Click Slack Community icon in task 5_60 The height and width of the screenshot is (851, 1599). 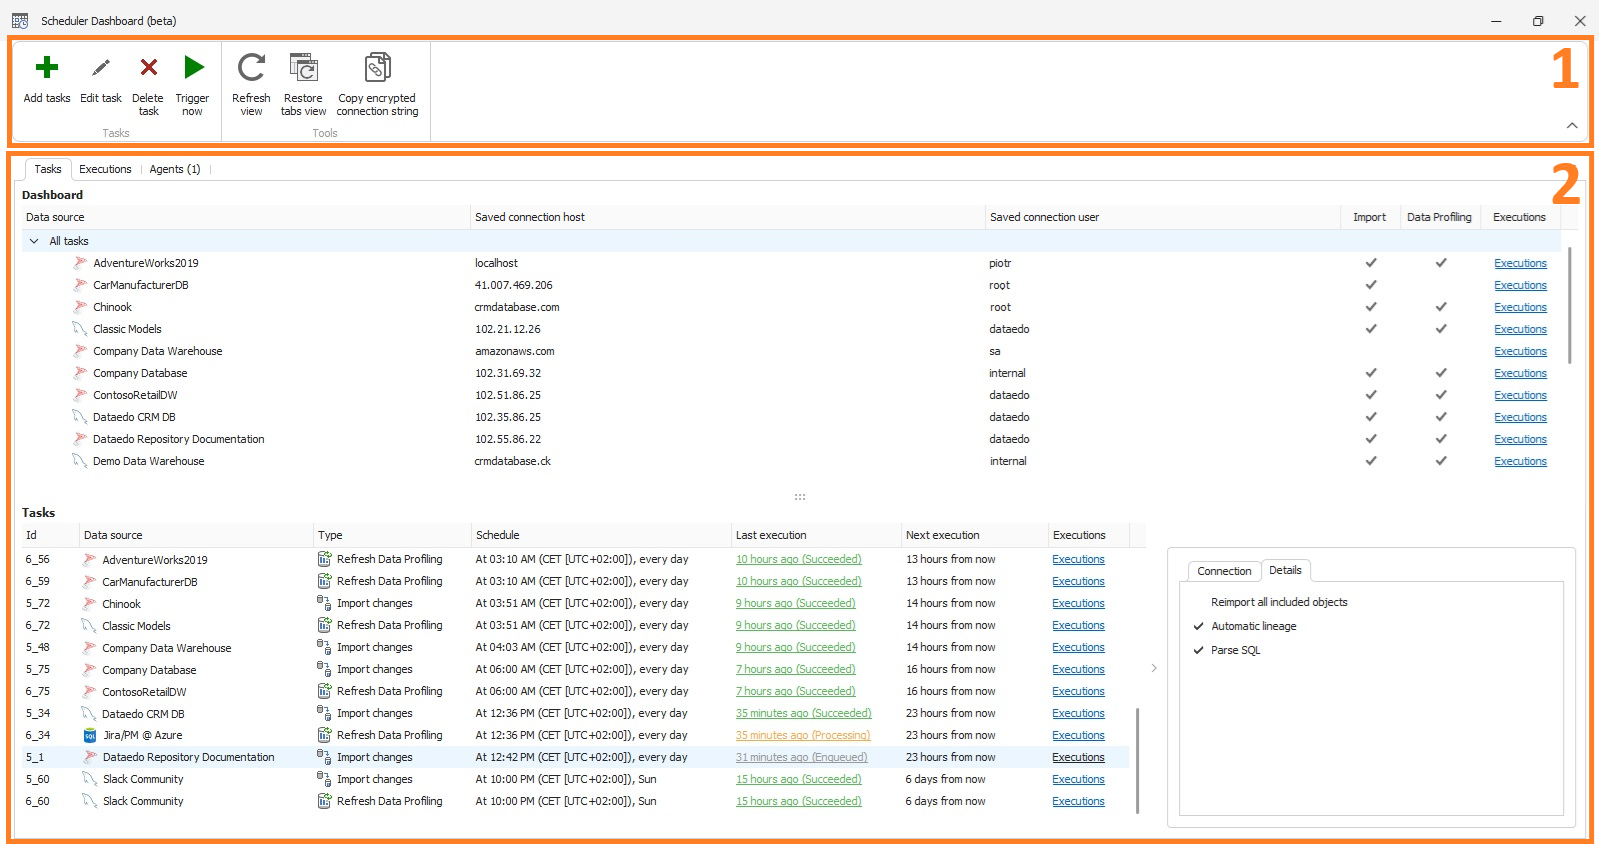[89, 779]
